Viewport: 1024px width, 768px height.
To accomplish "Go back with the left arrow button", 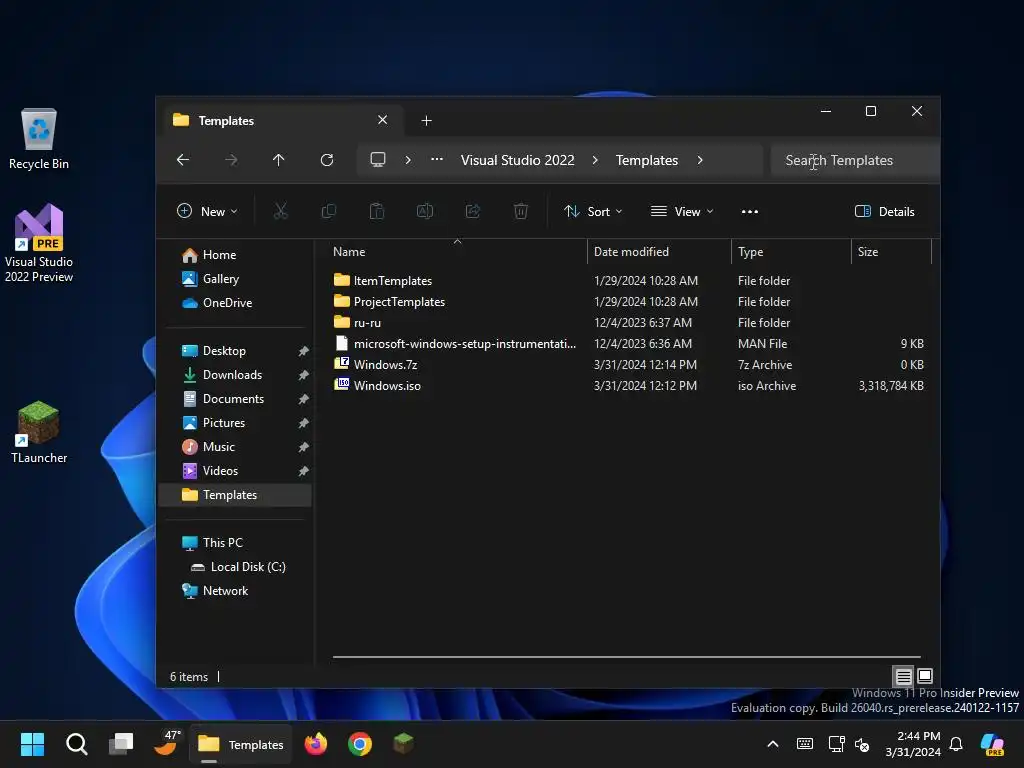I will pyautogui.click(x=183, y=160).
